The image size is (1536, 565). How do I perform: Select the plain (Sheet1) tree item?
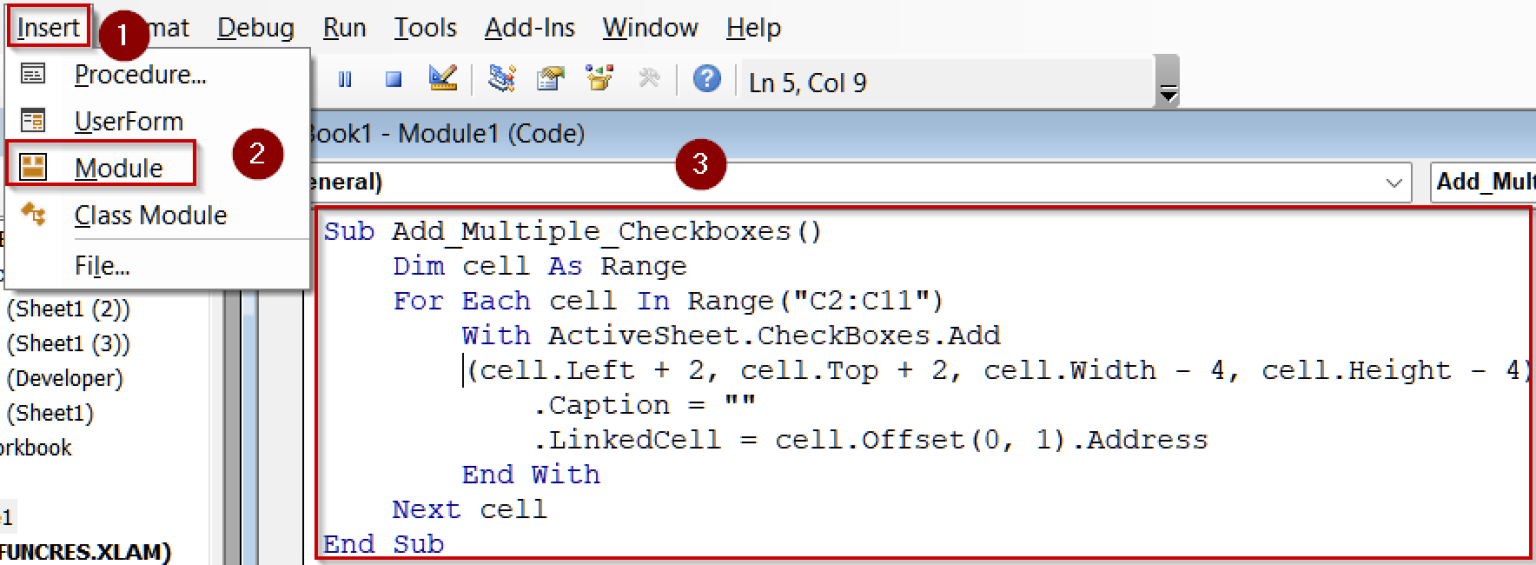point(50,413)
